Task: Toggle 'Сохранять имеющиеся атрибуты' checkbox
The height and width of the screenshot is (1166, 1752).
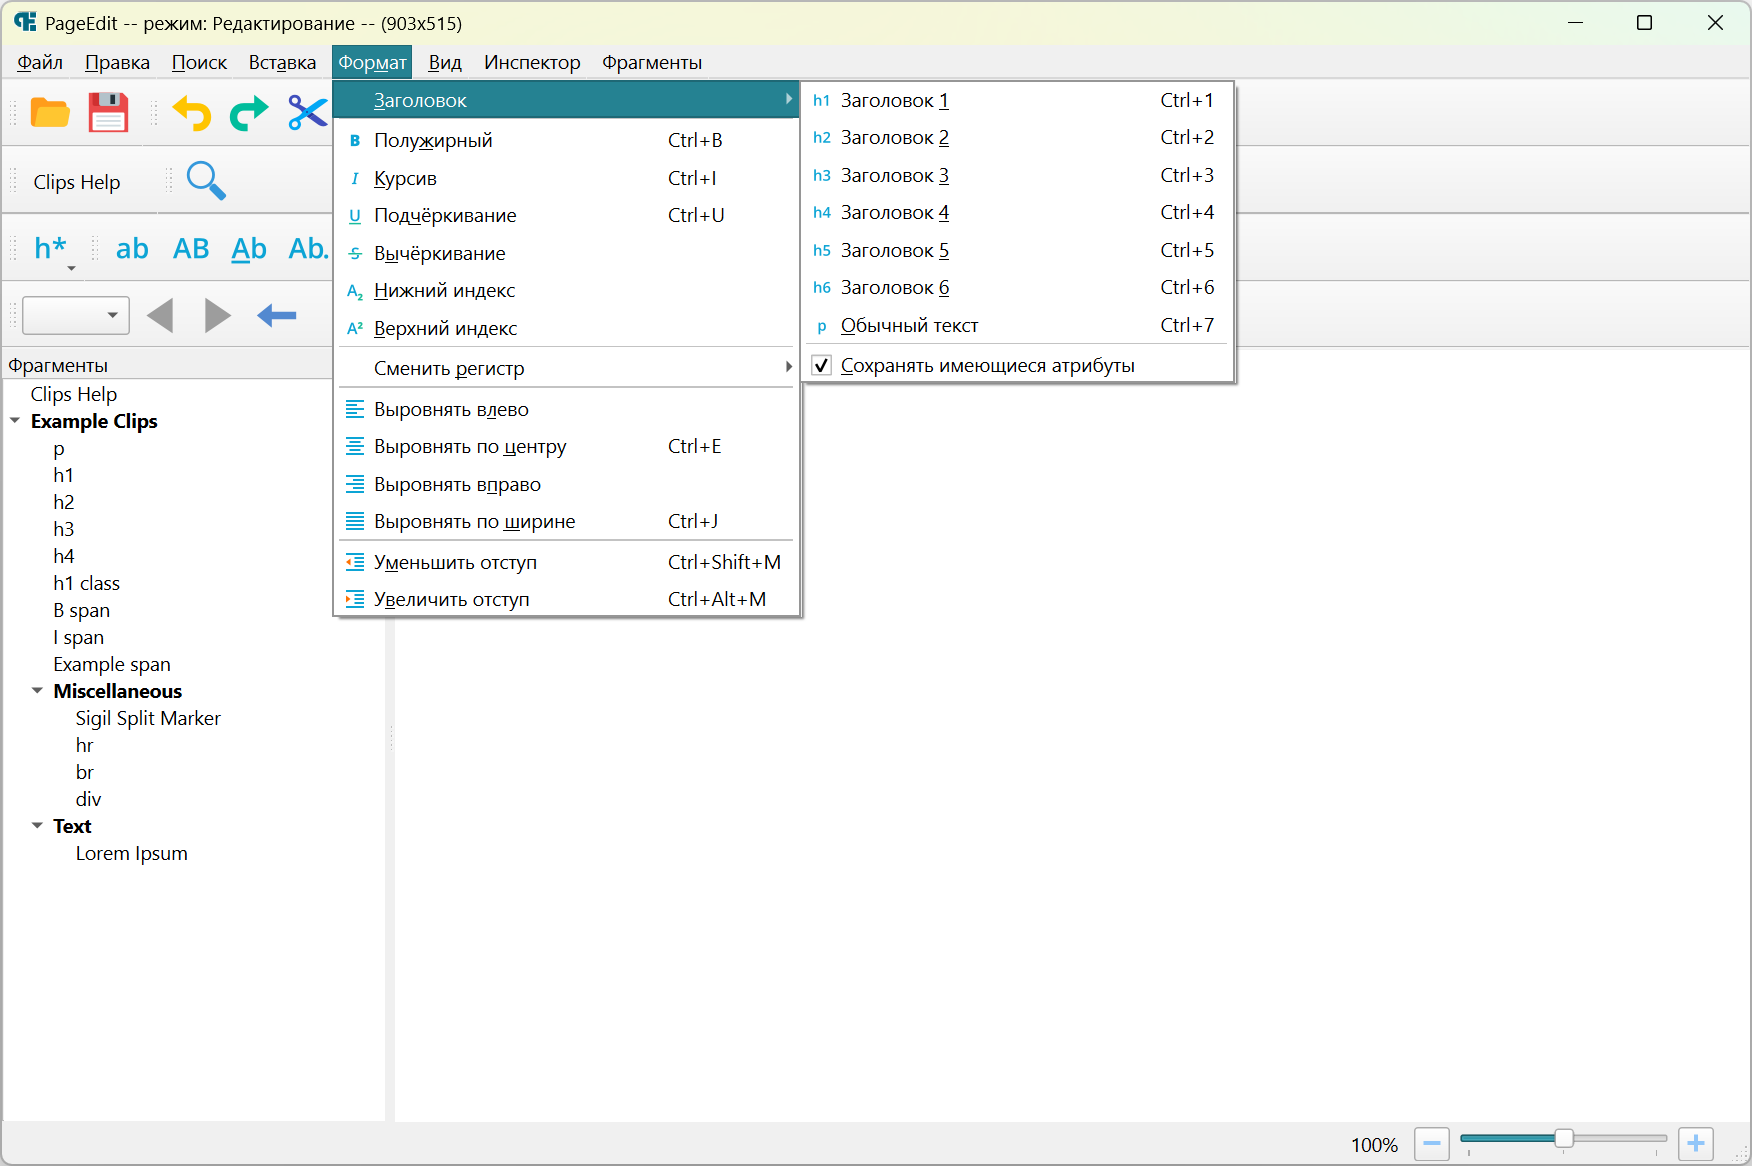Action: (x=821, y=366)
